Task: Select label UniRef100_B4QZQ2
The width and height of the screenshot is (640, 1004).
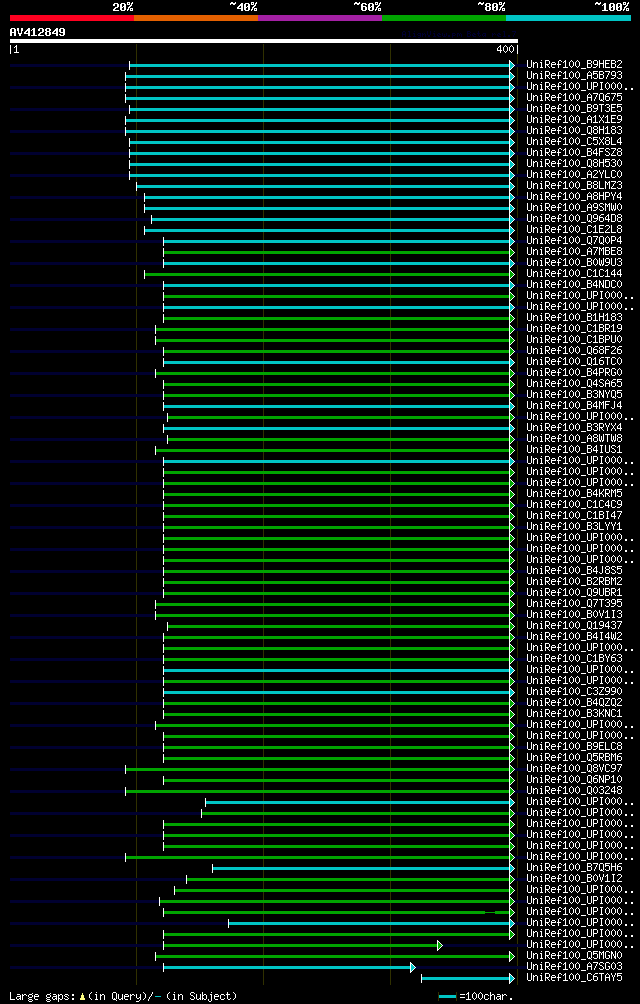Action: tap(573, 702)
